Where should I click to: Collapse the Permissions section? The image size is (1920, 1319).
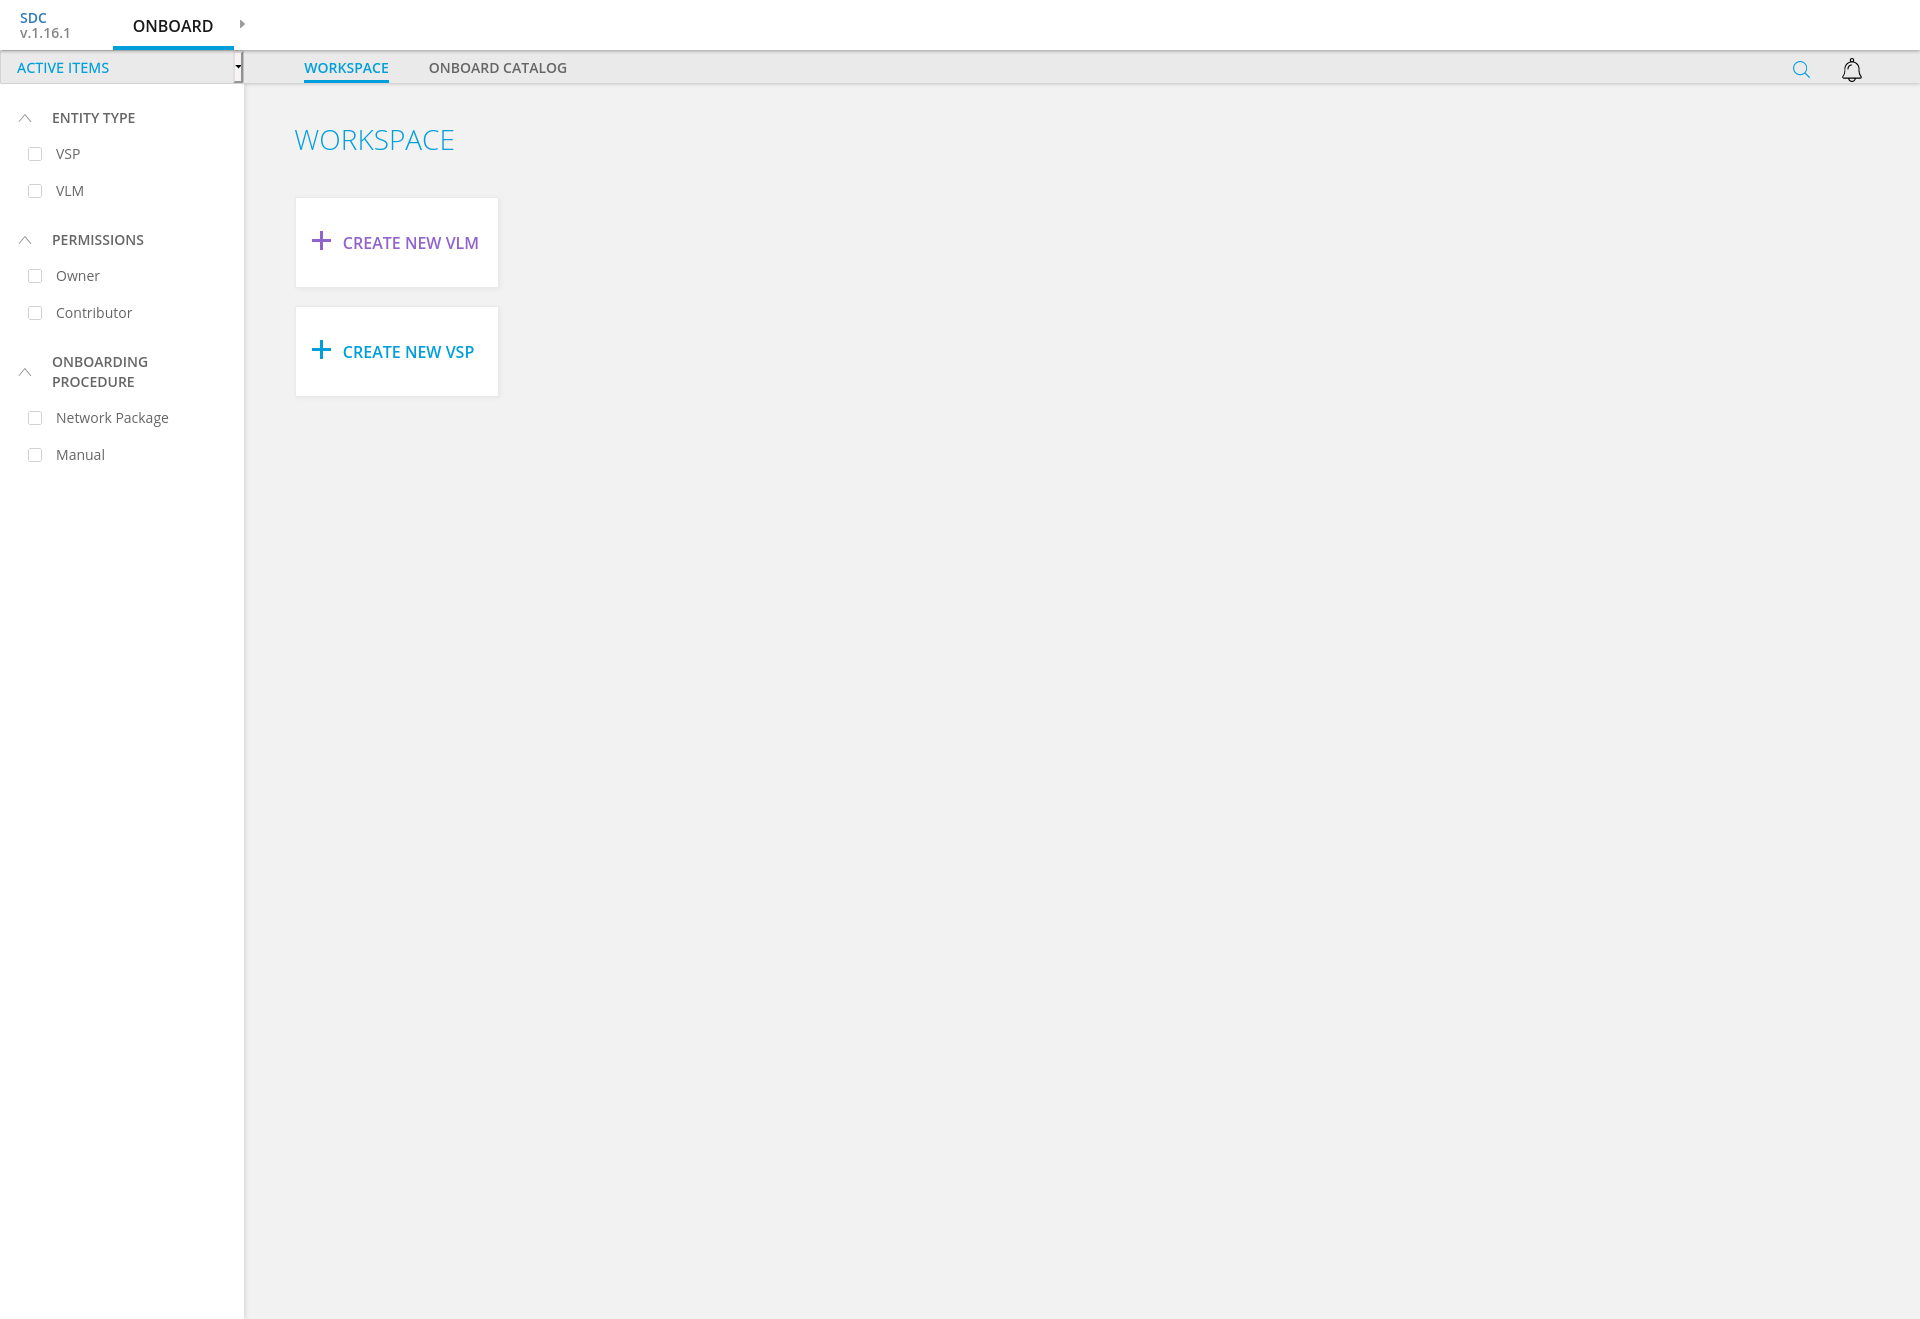pos(25,240)
